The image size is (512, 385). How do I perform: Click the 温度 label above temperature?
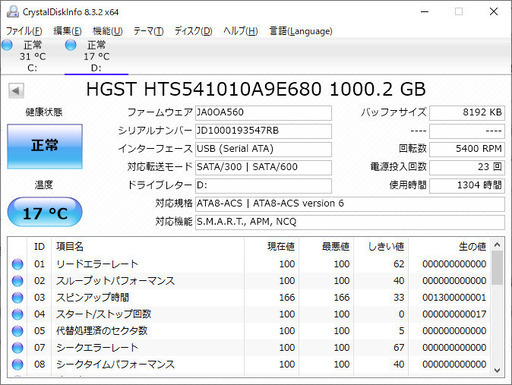(x=44, y=185)
